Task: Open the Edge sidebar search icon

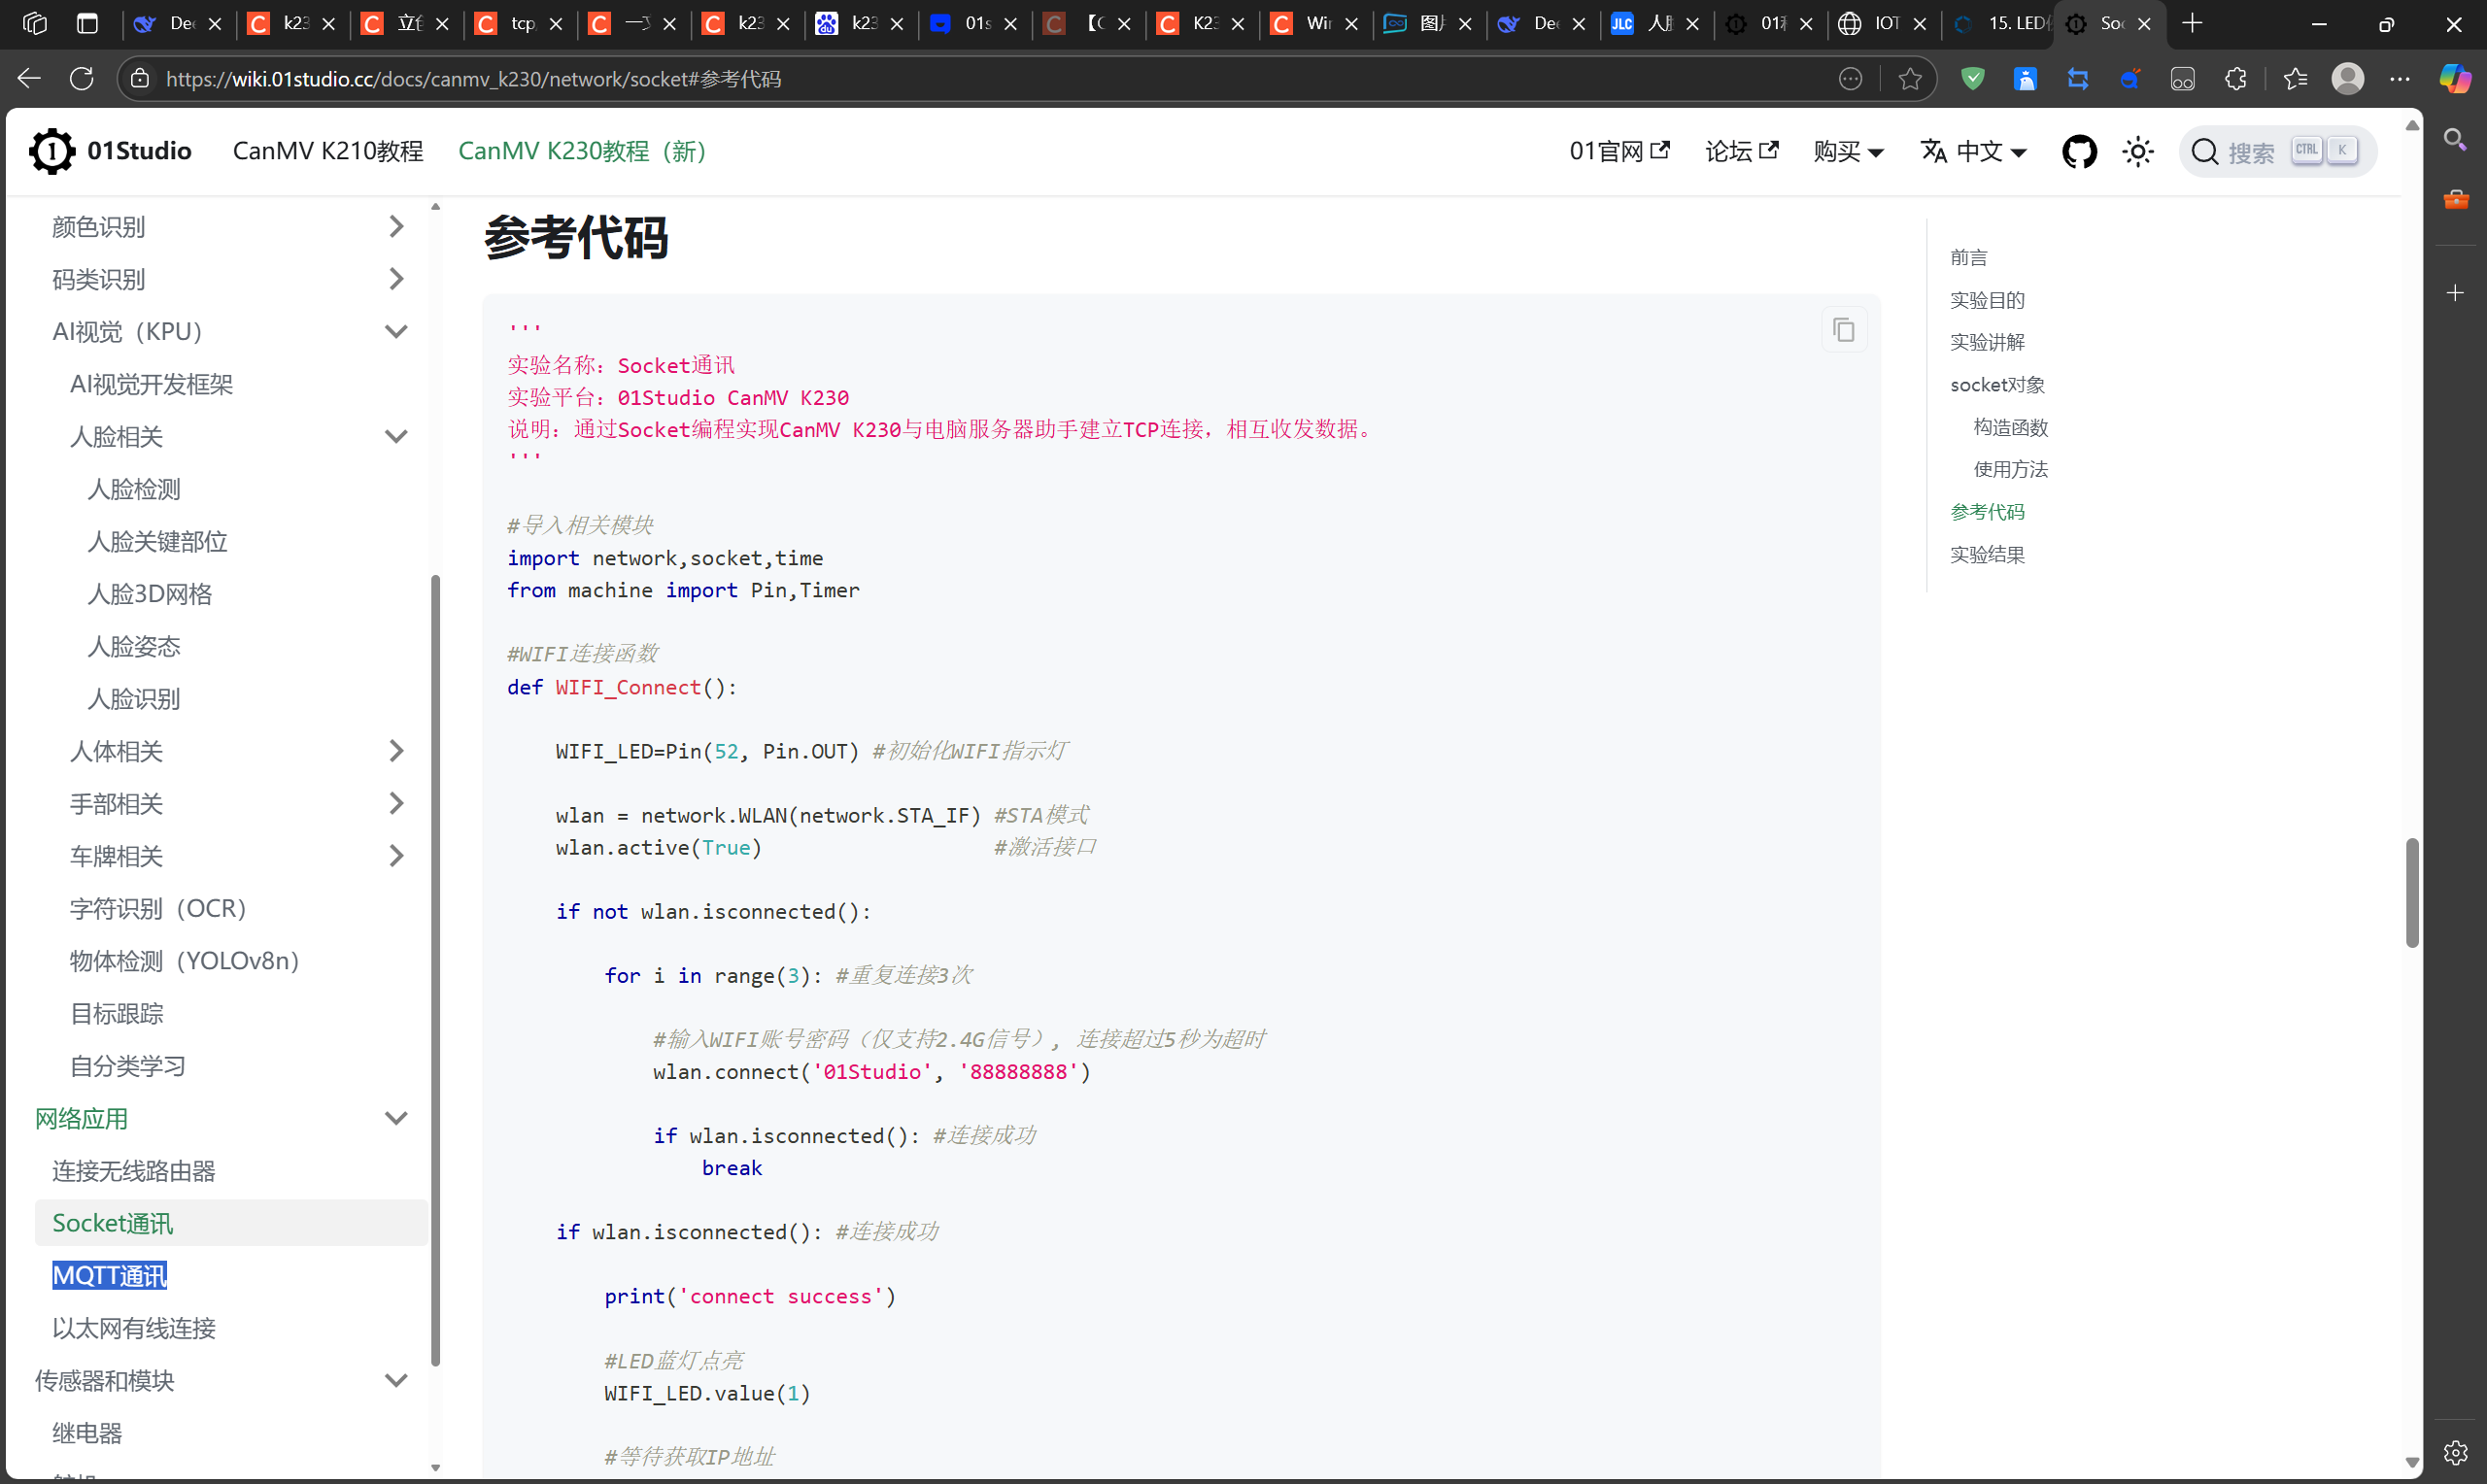Action: click(2455, 139)
